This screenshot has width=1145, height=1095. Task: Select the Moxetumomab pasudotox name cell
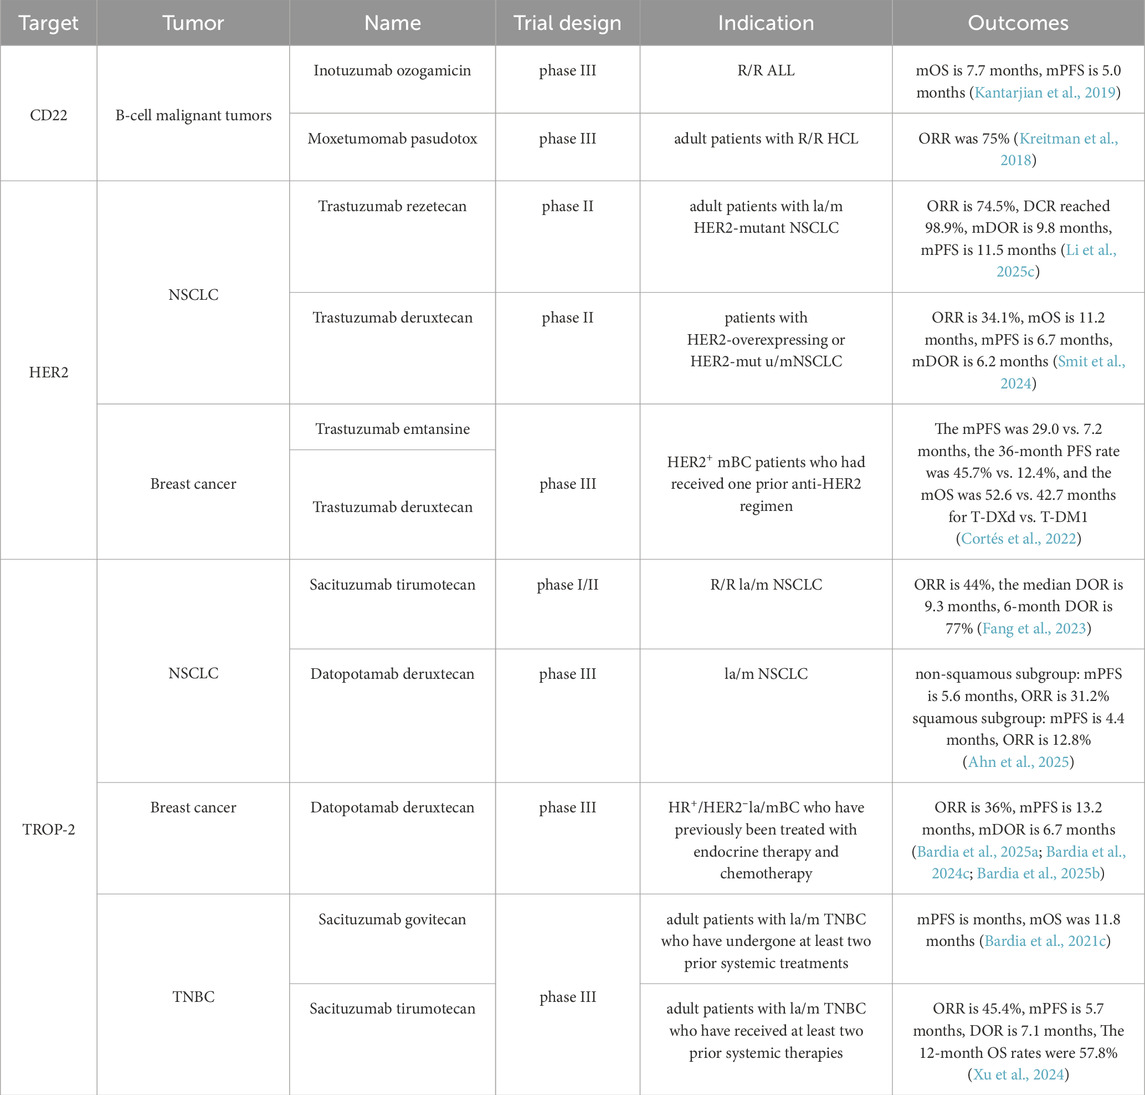pyautogui.click(x=392, y=139)
